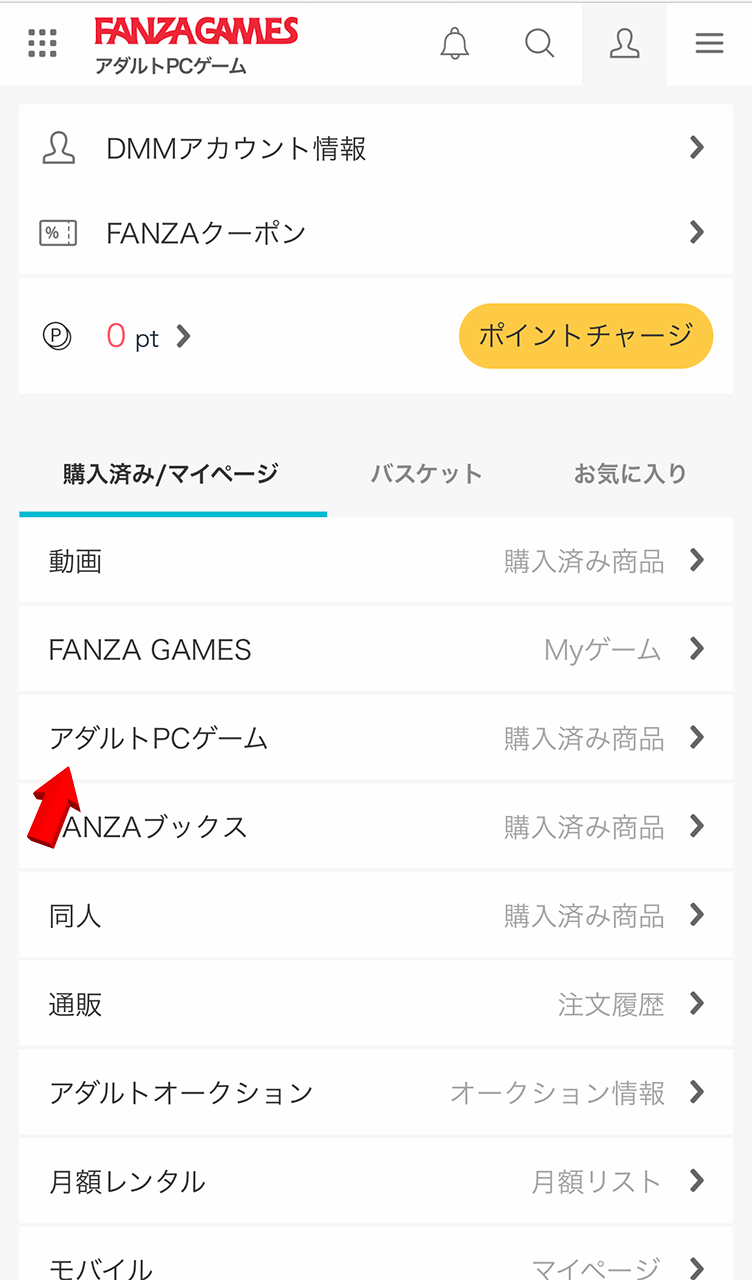Open 同人 purchased items row

[x=375, y=915]
